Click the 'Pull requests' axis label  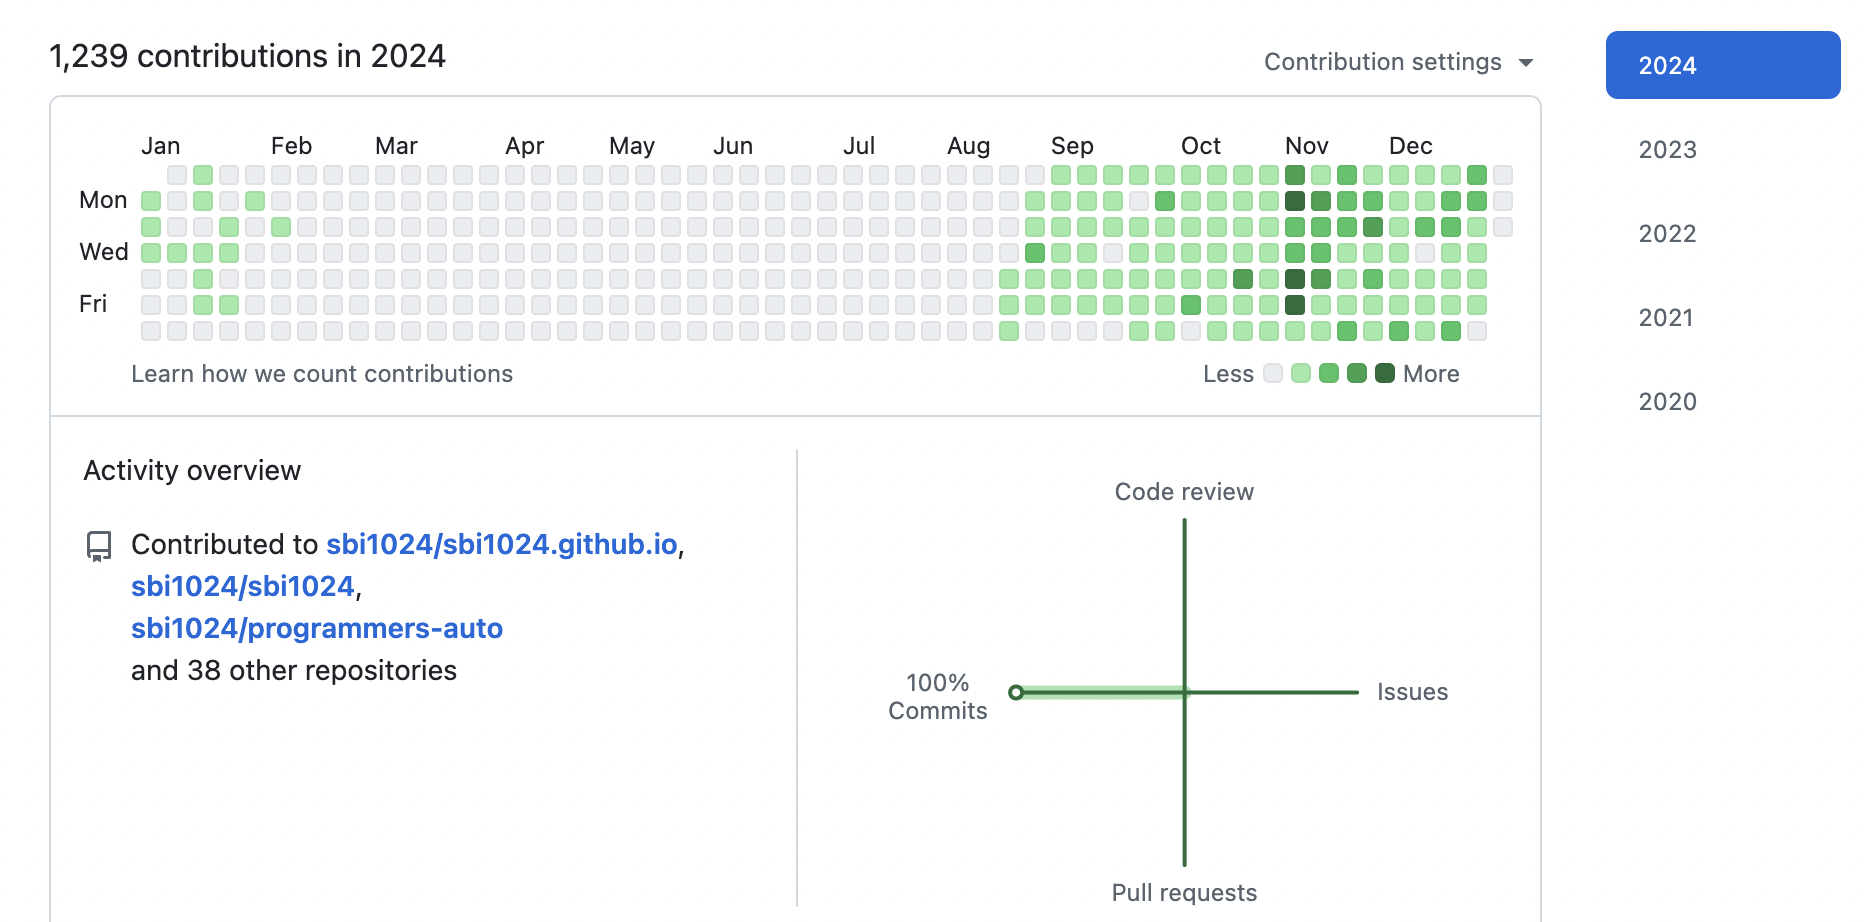[1184, 893]
